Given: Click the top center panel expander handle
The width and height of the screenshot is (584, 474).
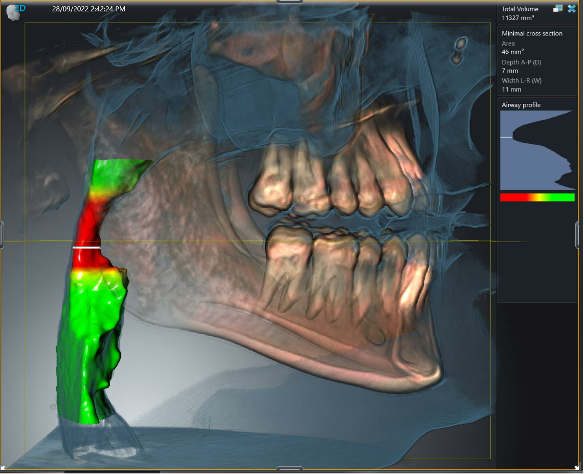Looking at the screenshot, I should [289, 1].
